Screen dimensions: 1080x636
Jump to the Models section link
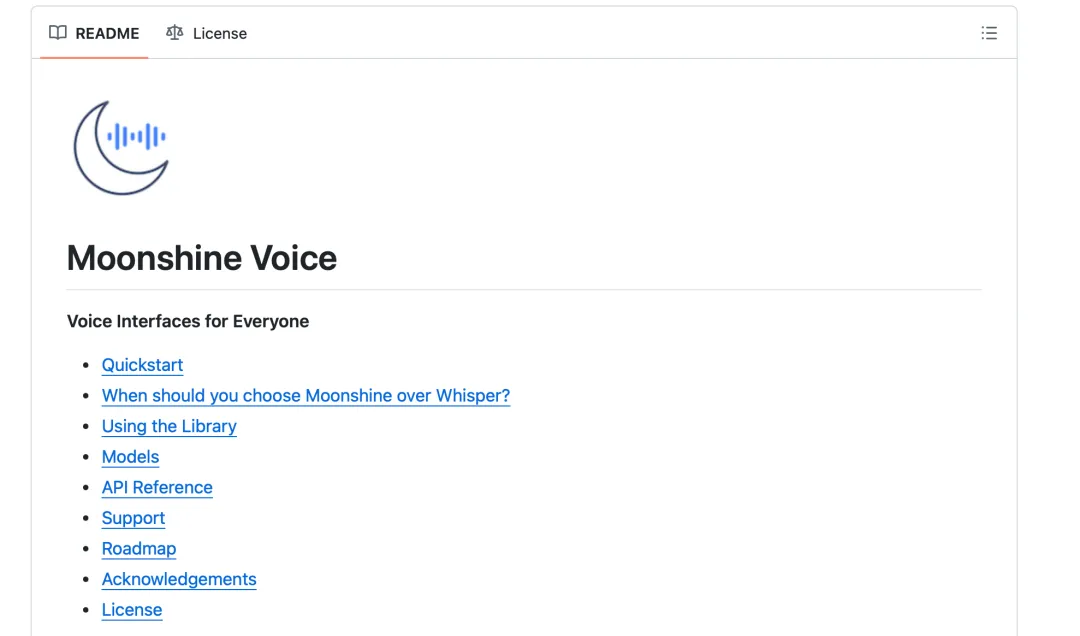coord(130,457)
